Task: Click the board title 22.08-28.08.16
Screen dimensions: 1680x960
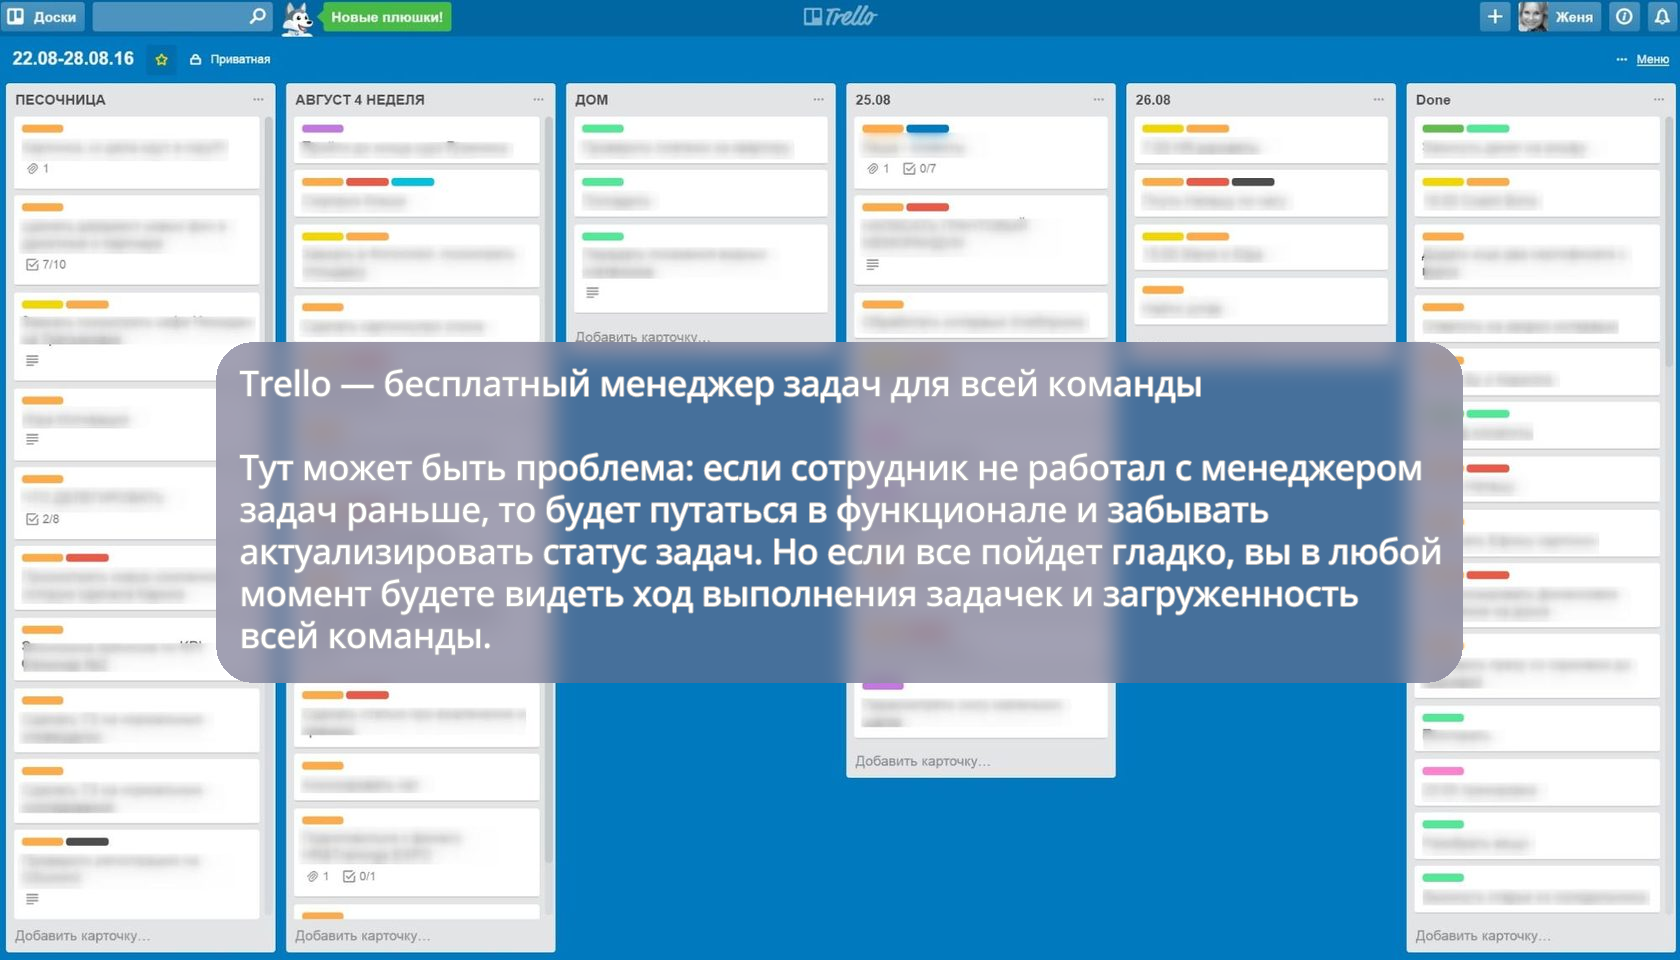Action: click(73, 59)
